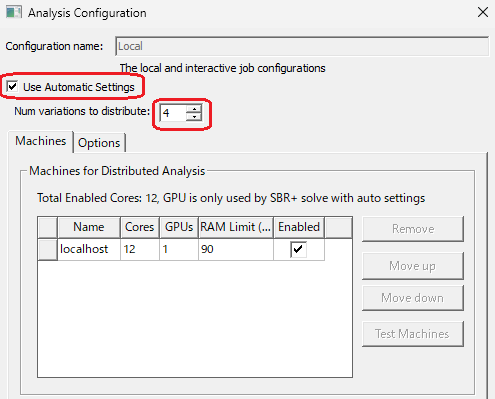Click the Num variations value field
The height and width of the screenshot is (399, 495).
coord(172,113)
